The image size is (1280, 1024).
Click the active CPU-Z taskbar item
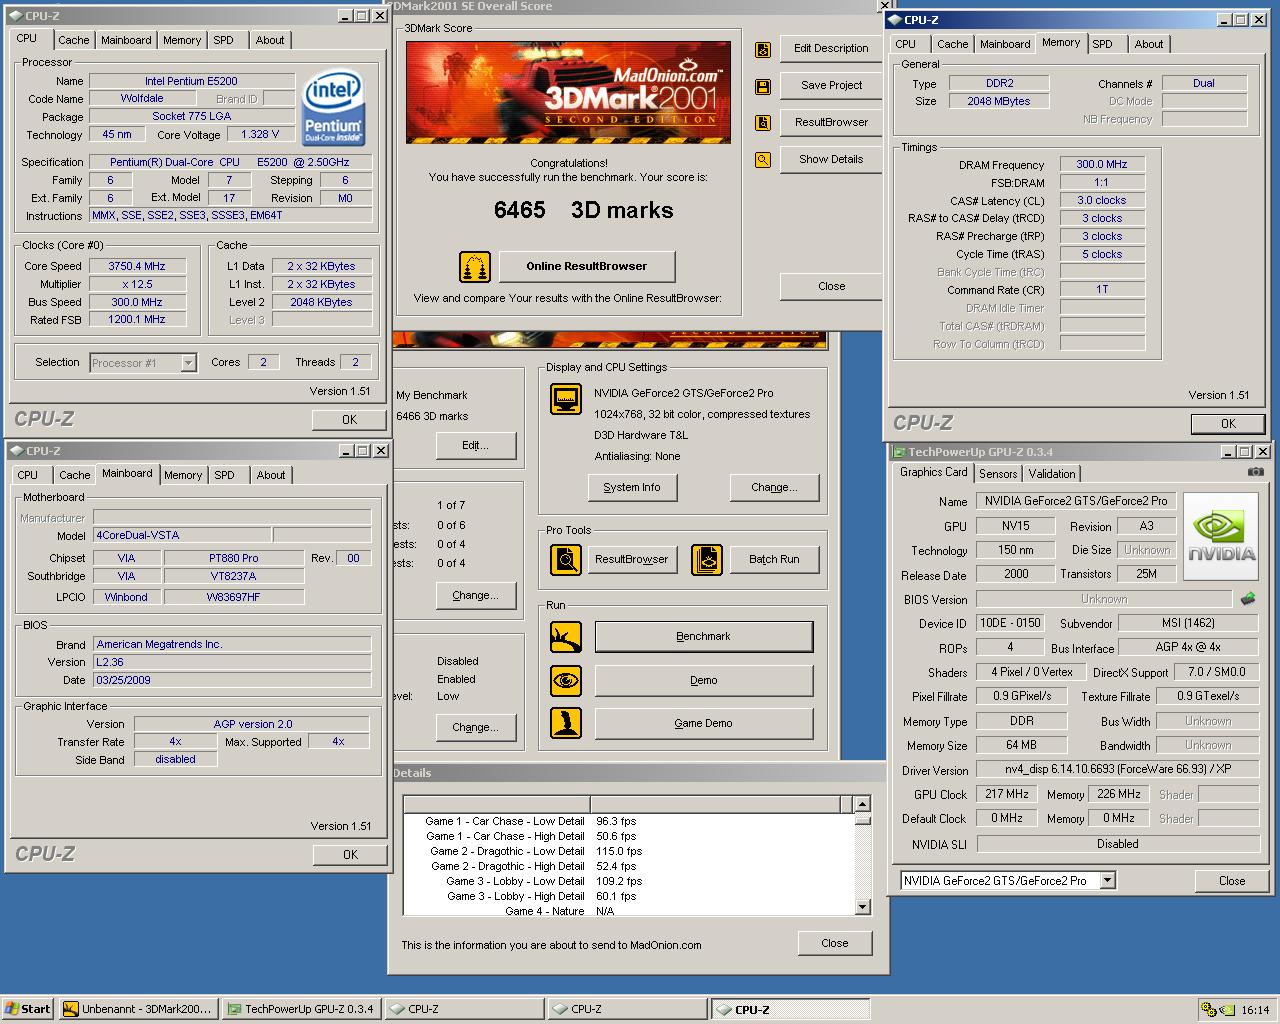tap(790, 1010)
